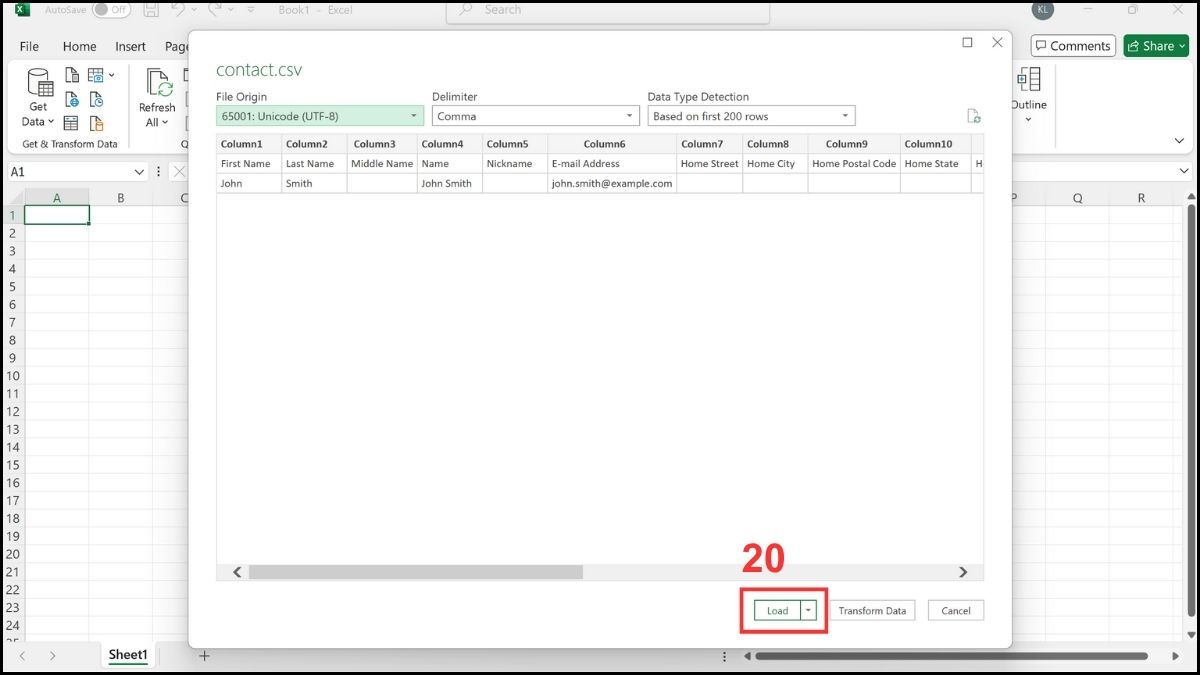Viewport: 1200px width, 675px height.
Task: Open the File Origin dropdown
Action: [413, 116]
